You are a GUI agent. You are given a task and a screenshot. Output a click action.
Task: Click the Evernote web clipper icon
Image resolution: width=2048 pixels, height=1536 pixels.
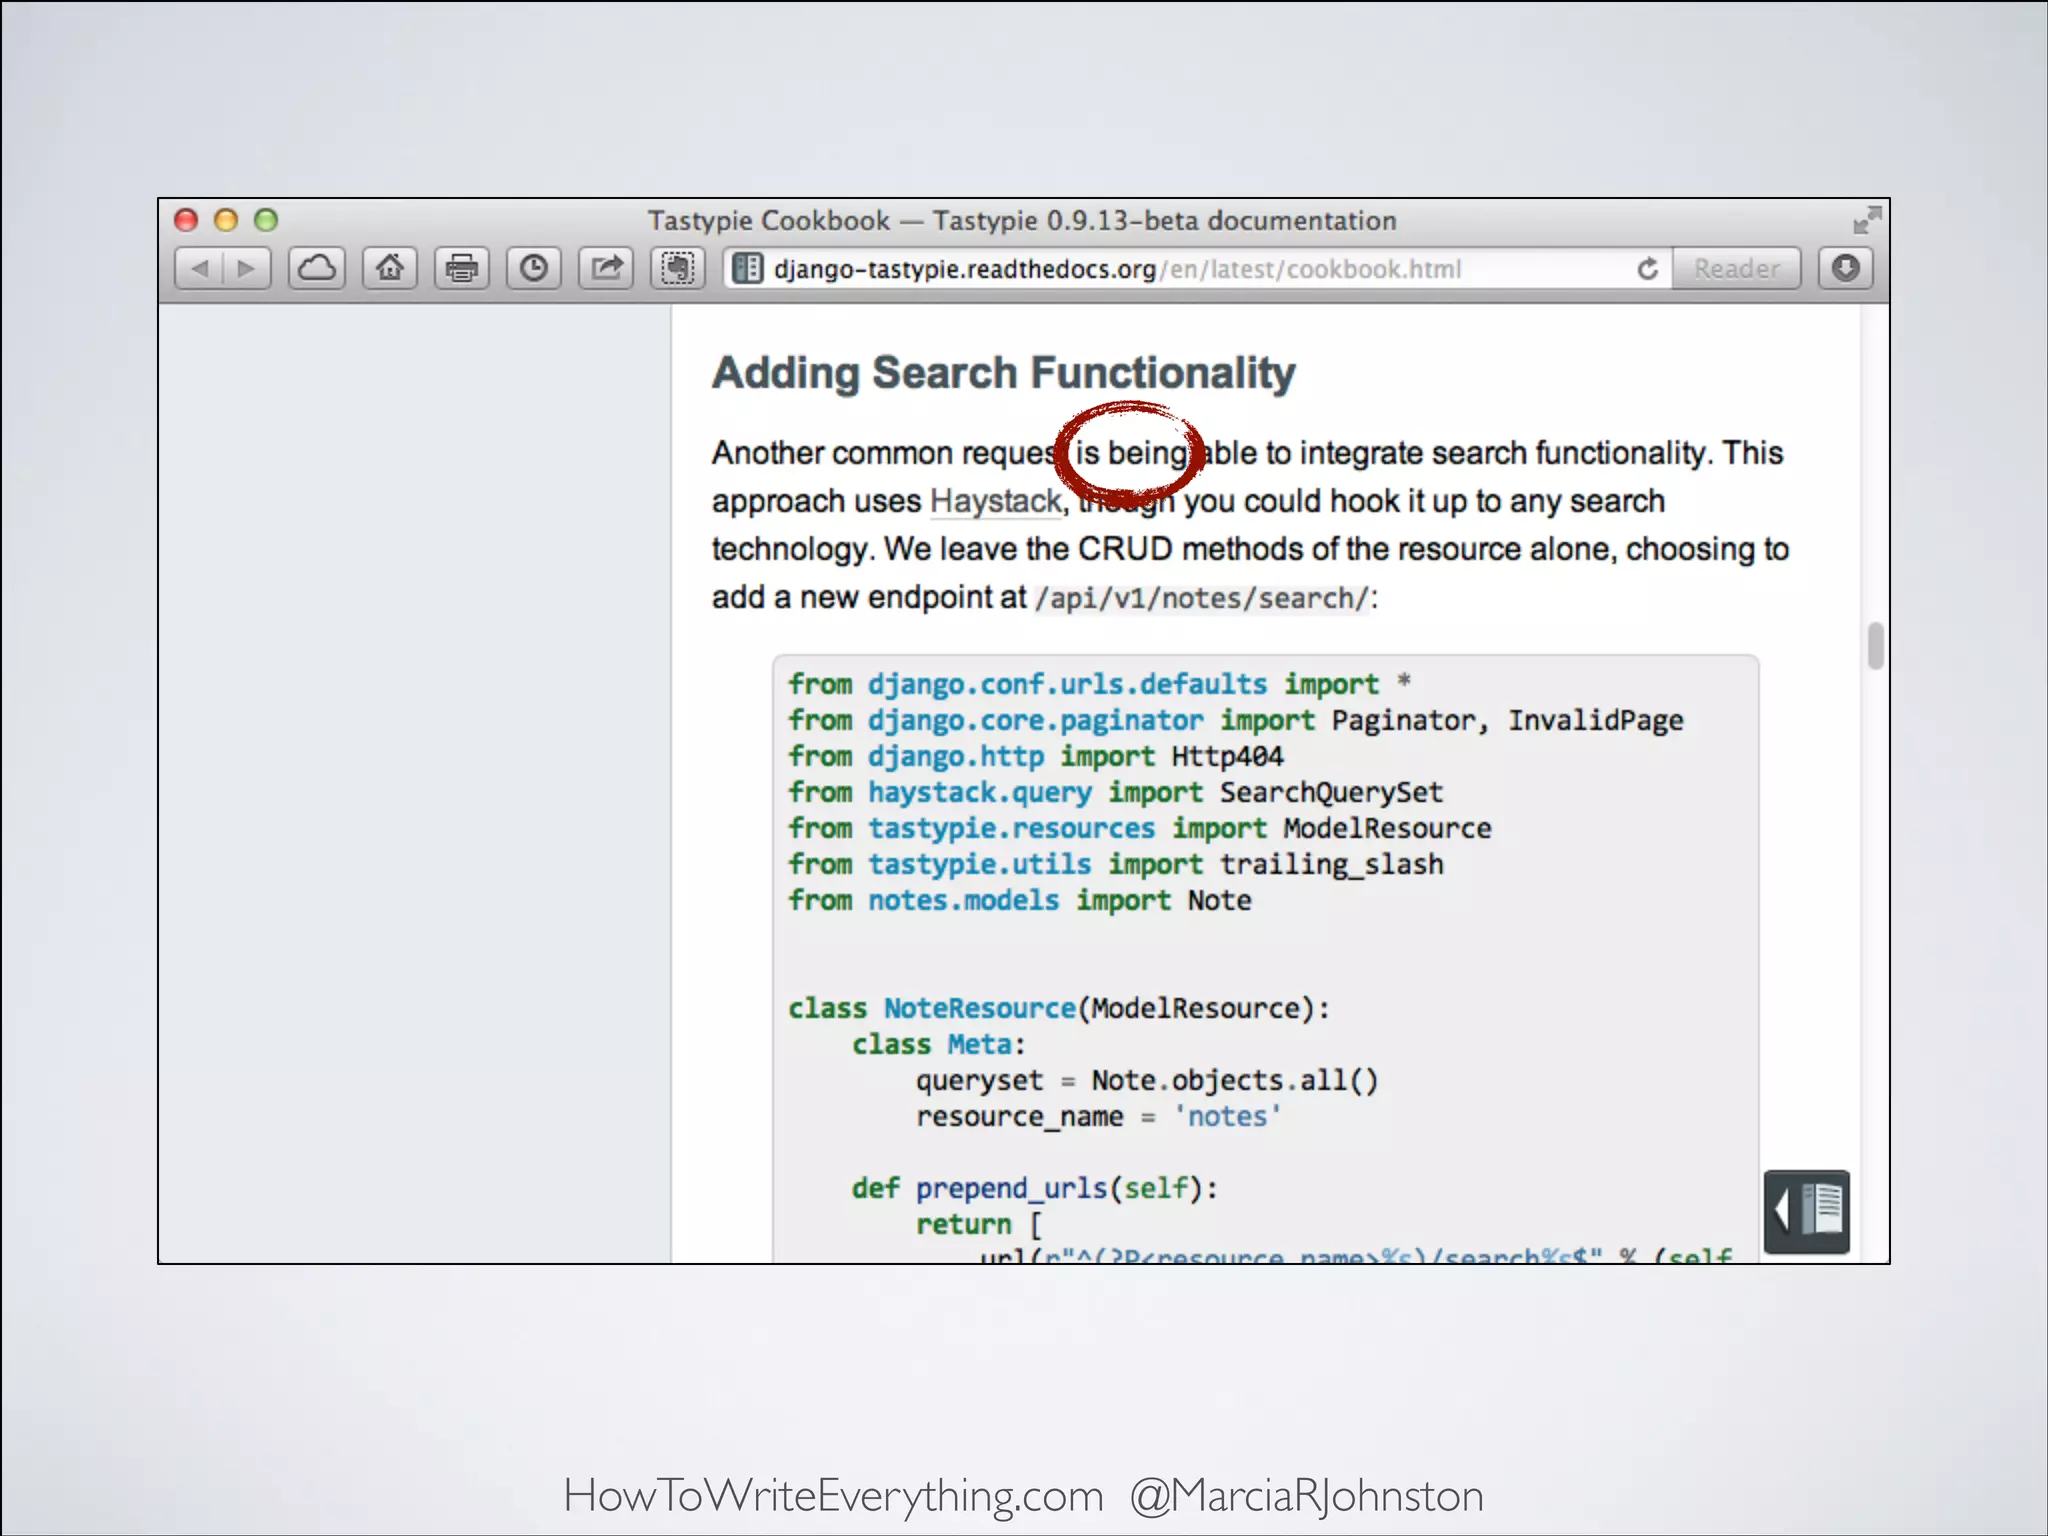click(677, 269)
